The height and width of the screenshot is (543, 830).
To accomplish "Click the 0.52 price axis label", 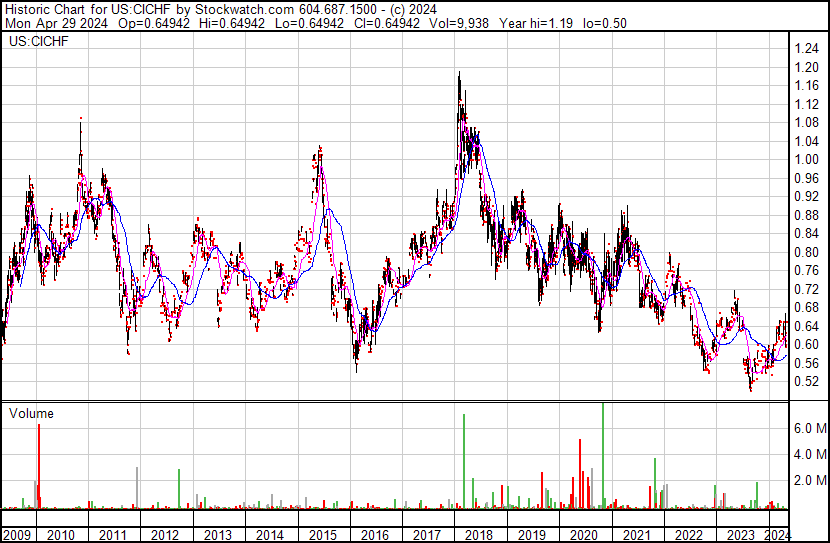I will tap(806, 382).
